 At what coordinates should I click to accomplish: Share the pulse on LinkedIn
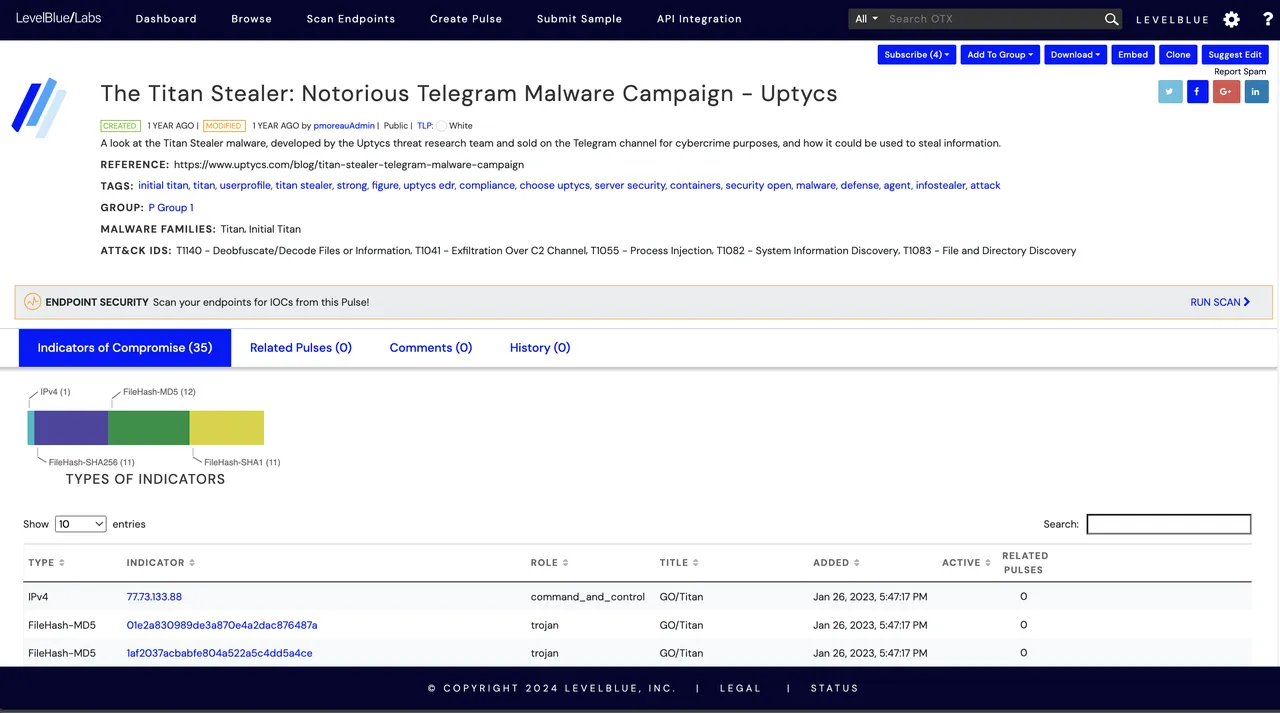[1256, 91]
